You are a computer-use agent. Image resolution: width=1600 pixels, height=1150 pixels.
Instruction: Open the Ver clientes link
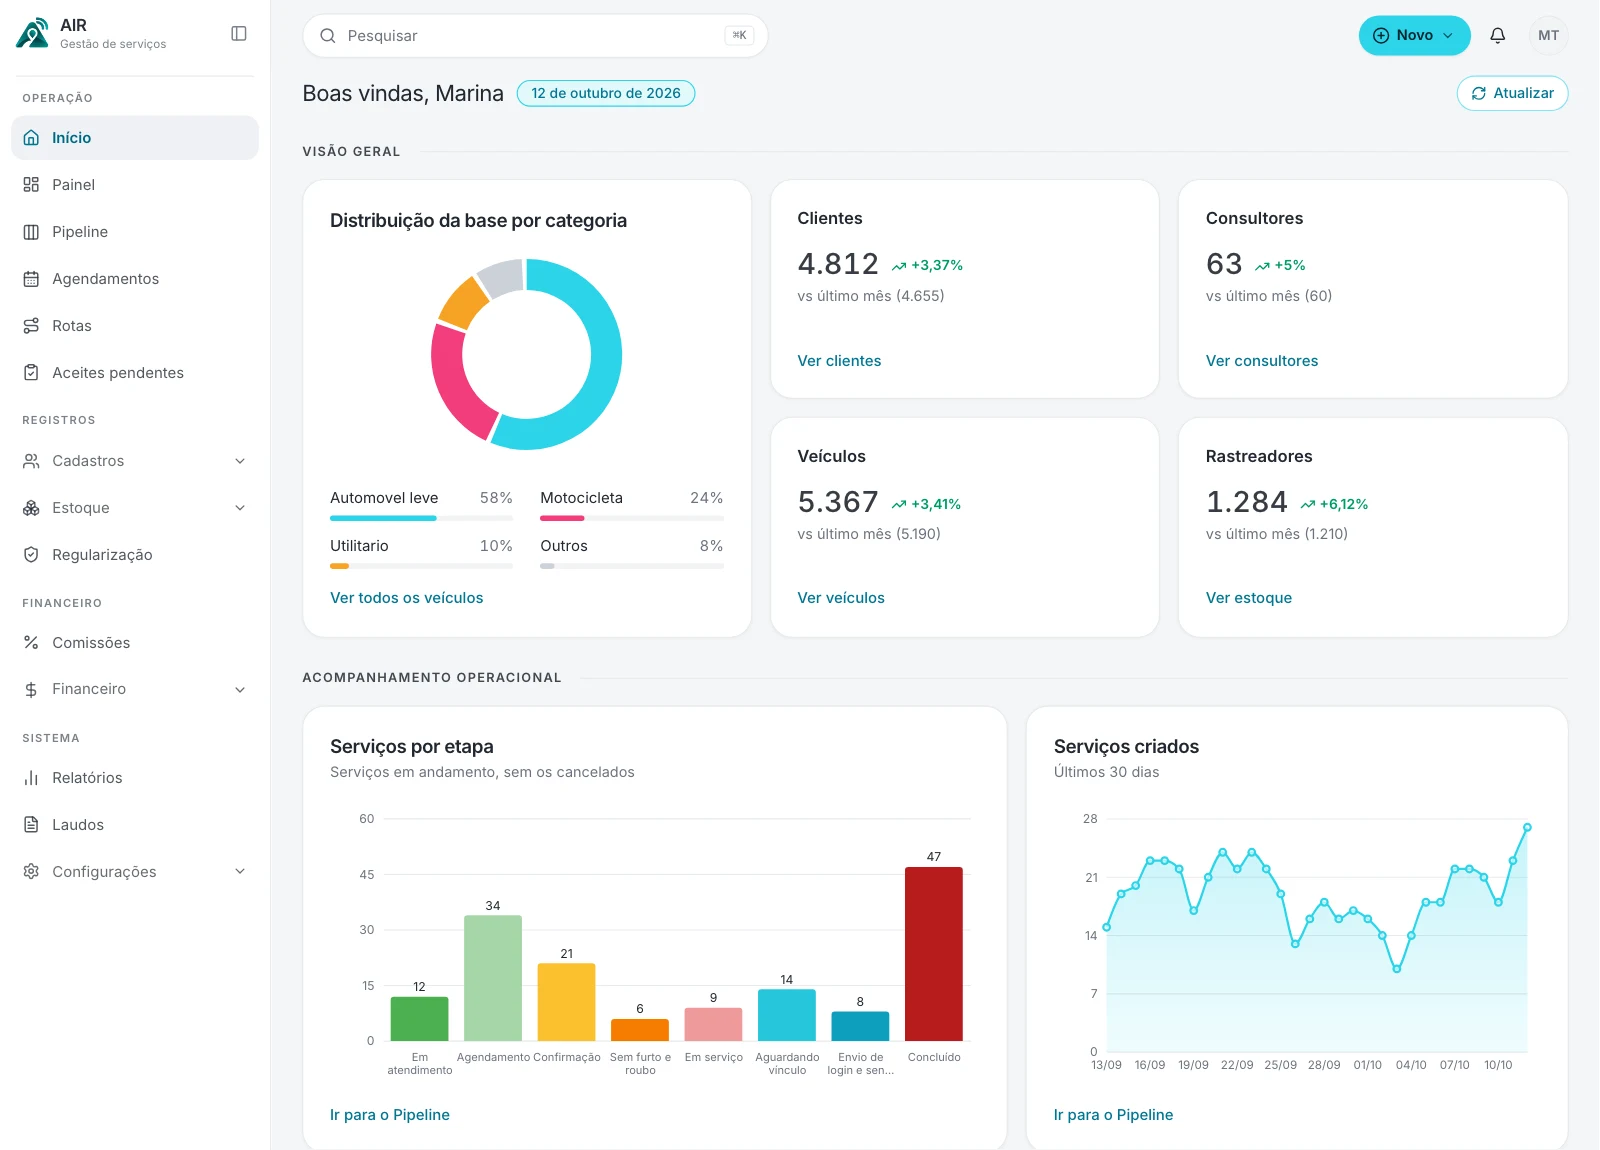pyautogui.click(x=839, y=361)
